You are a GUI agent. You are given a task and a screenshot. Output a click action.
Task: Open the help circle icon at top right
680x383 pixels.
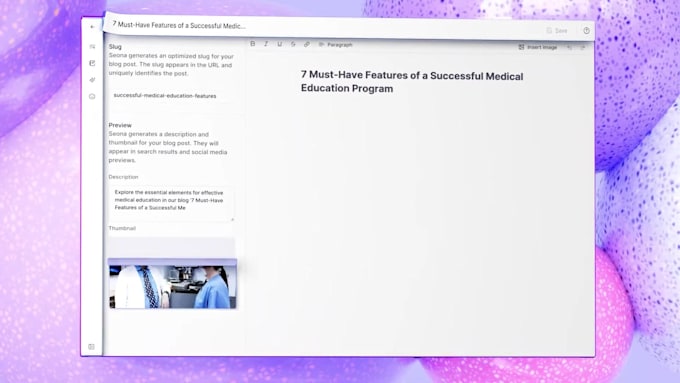point(586,31)
